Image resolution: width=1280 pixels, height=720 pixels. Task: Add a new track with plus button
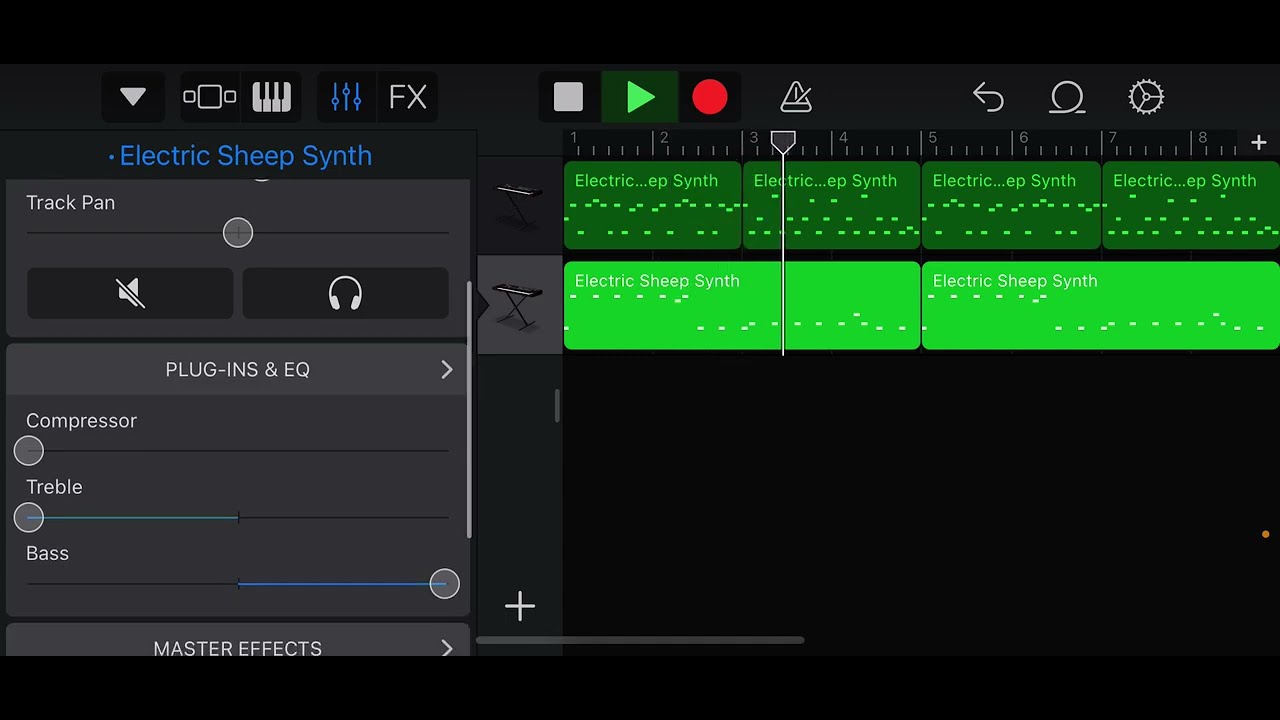click(x=520, y=606)
